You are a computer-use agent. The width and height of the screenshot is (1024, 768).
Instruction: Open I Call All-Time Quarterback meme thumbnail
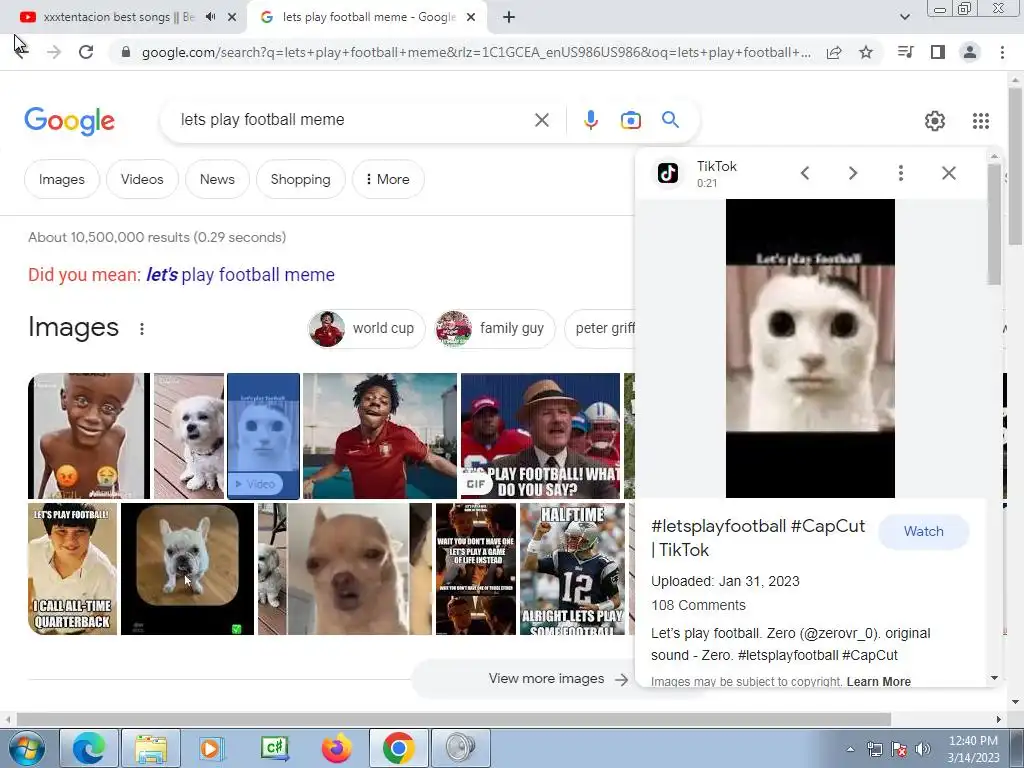(72, 569)
